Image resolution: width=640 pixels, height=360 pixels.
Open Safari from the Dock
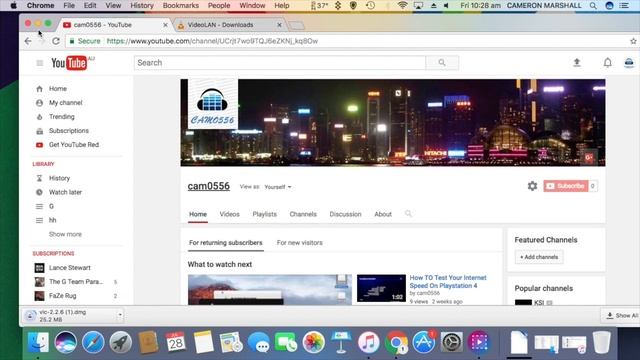93,342
